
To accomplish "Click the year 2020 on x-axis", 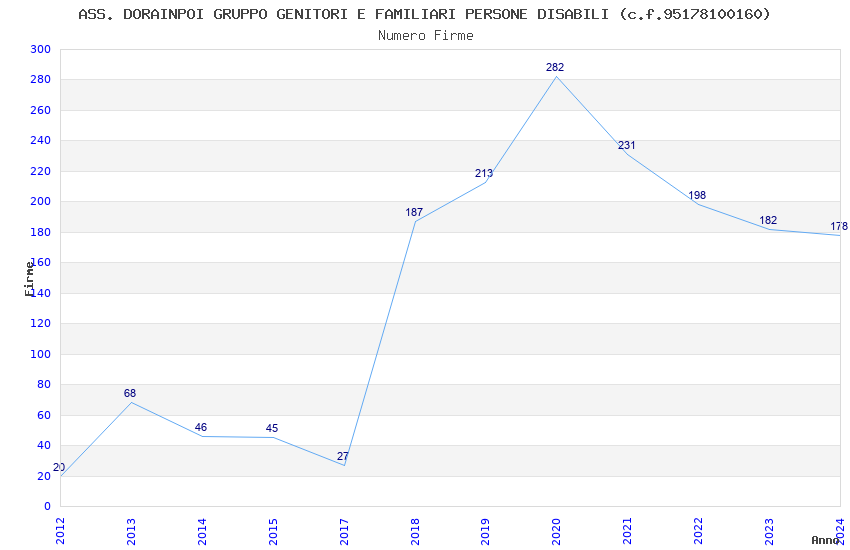I will [557, 531].
